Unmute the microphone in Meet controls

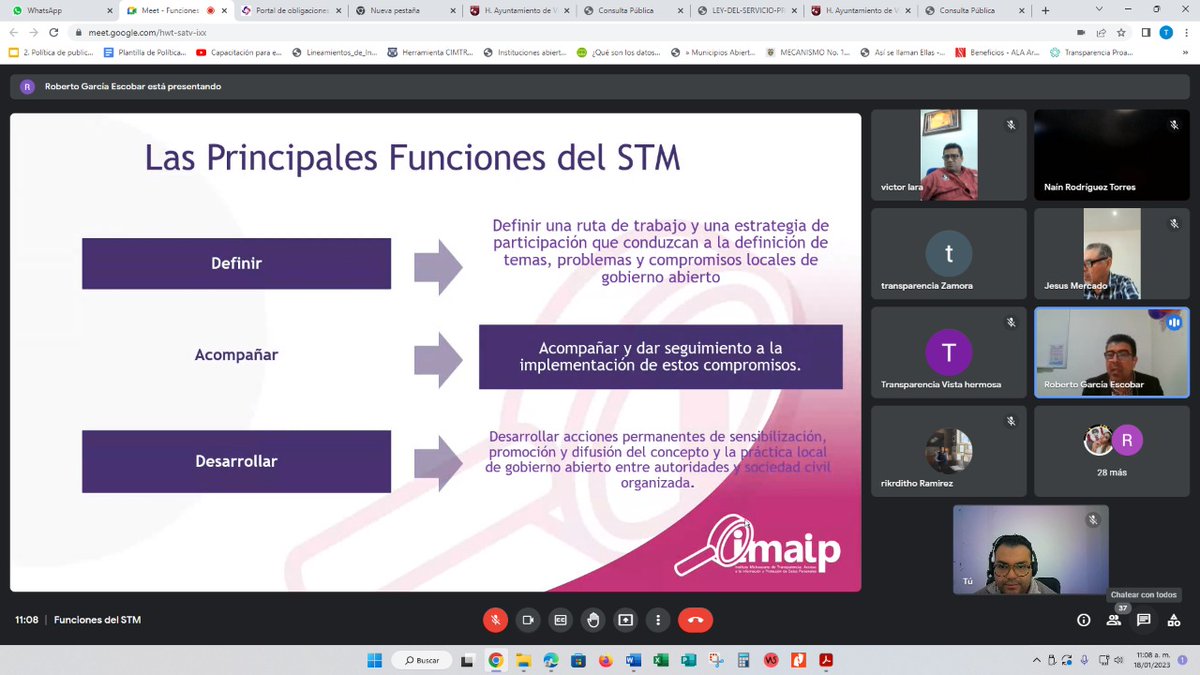coord(495,620)
